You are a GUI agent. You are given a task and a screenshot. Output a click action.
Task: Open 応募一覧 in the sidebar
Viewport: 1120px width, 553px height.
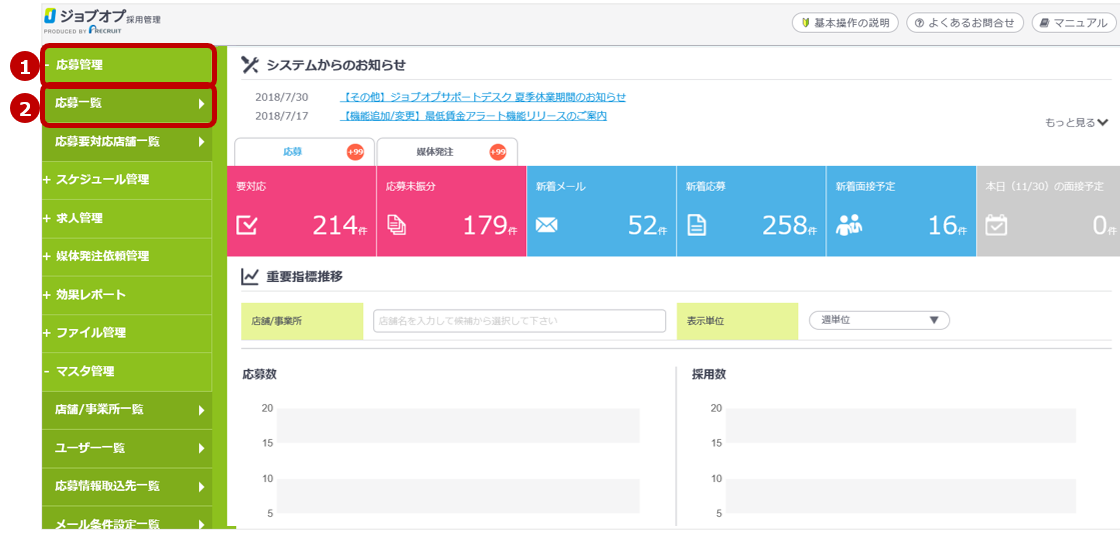[127, 103]
